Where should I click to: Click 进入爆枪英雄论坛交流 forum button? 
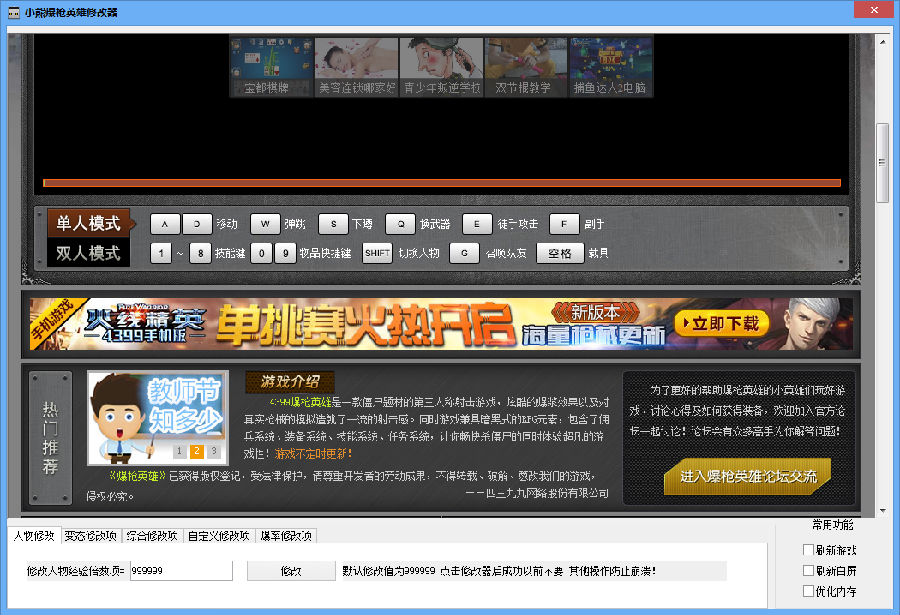click(x=747, y=476)
